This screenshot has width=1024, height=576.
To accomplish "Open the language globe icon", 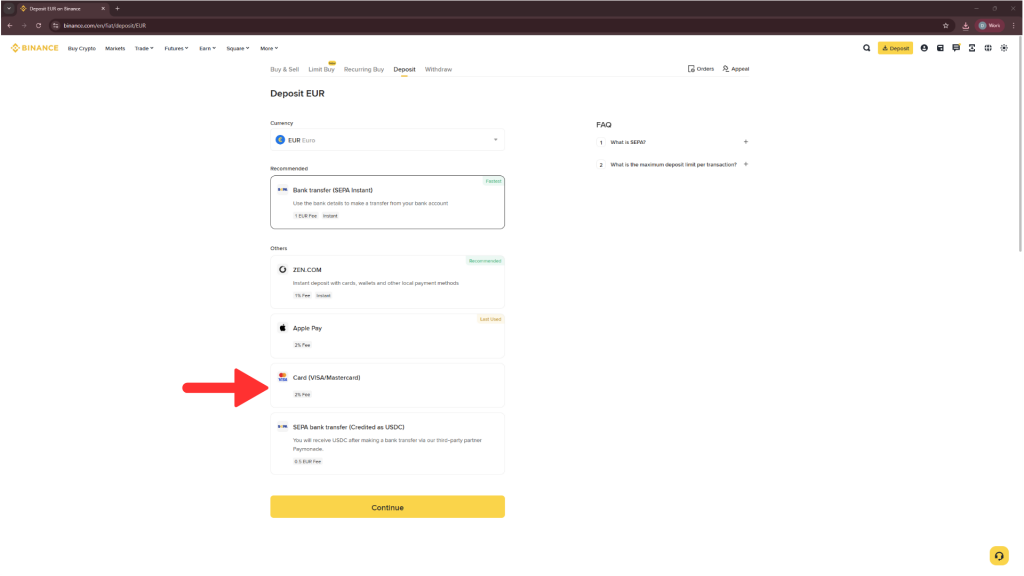I will pyautogui.click(x=988, y=48).
